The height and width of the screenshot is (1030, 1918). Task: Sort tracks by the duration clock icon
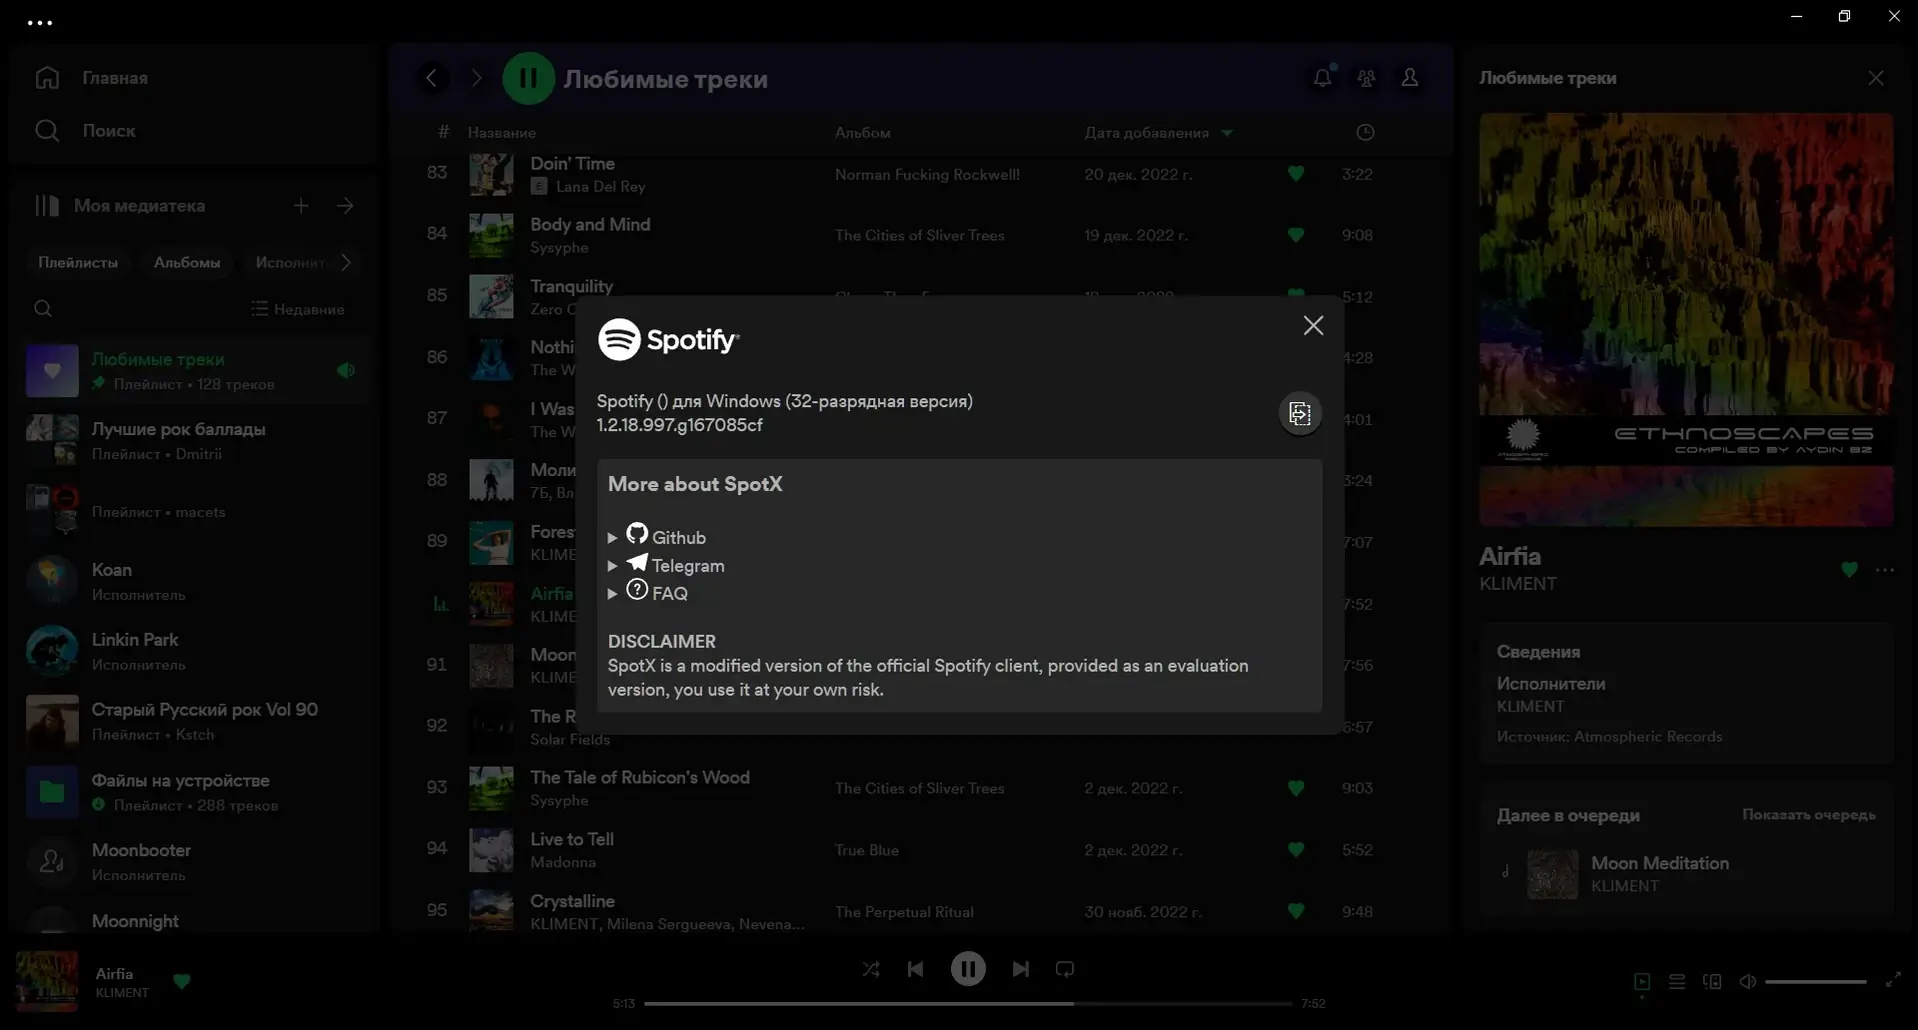click(1365, 132)
